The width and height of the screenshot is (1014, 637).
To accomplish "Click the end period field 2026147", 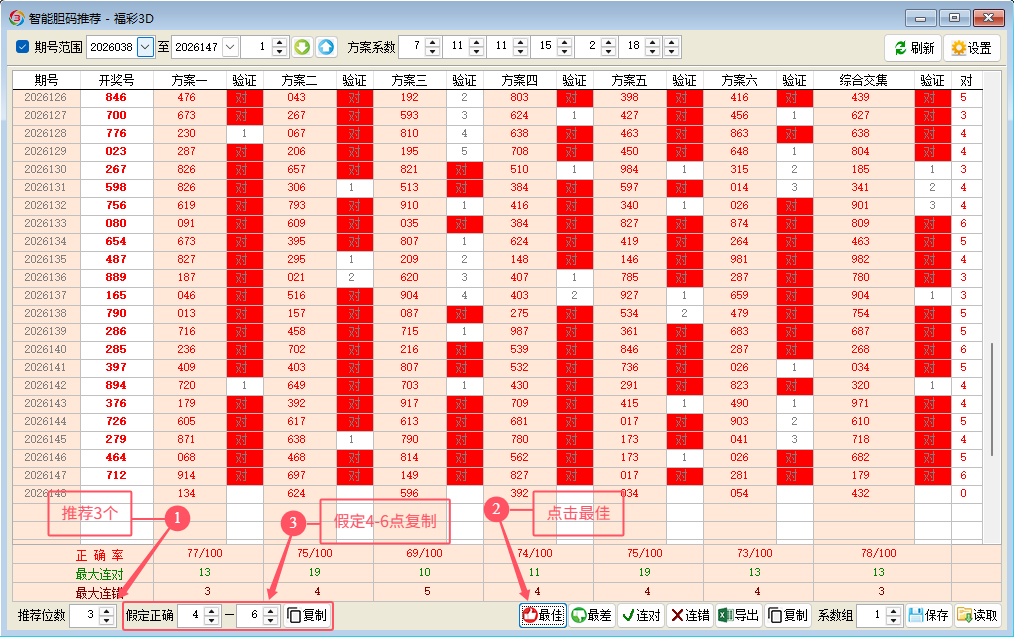I will pos(197,47).
